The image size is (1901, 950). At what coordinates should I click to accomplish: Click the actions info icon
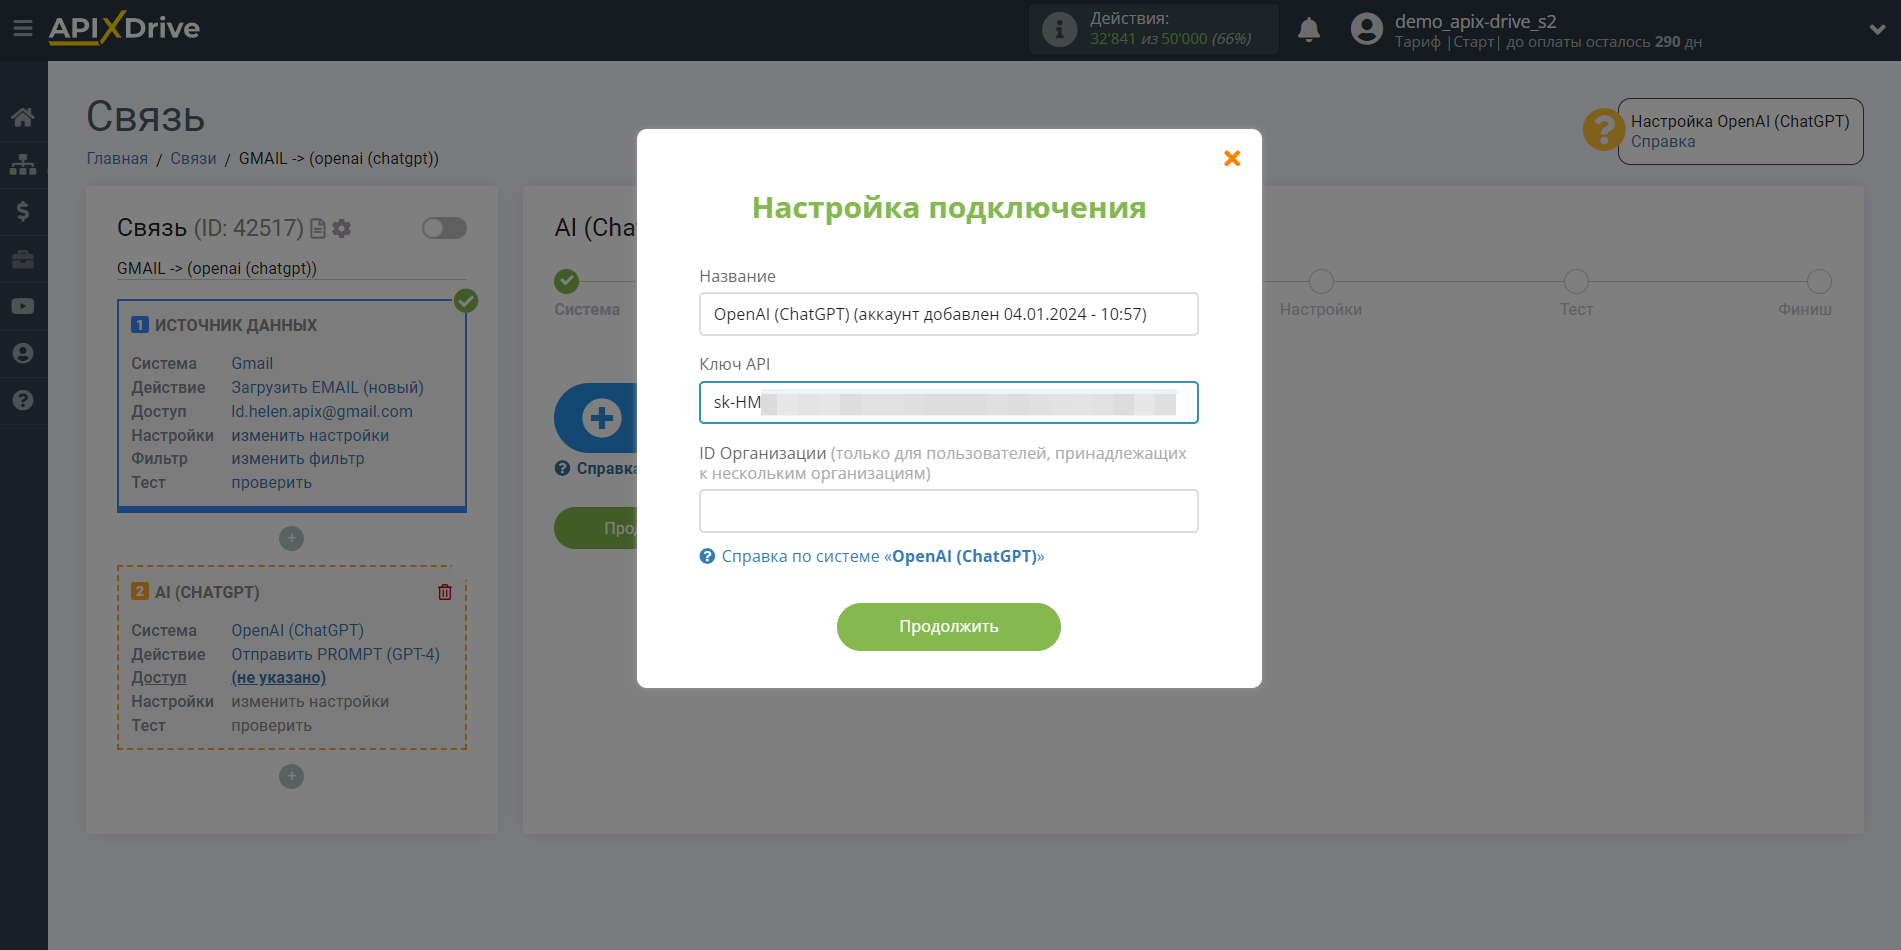click(1059, 29)
